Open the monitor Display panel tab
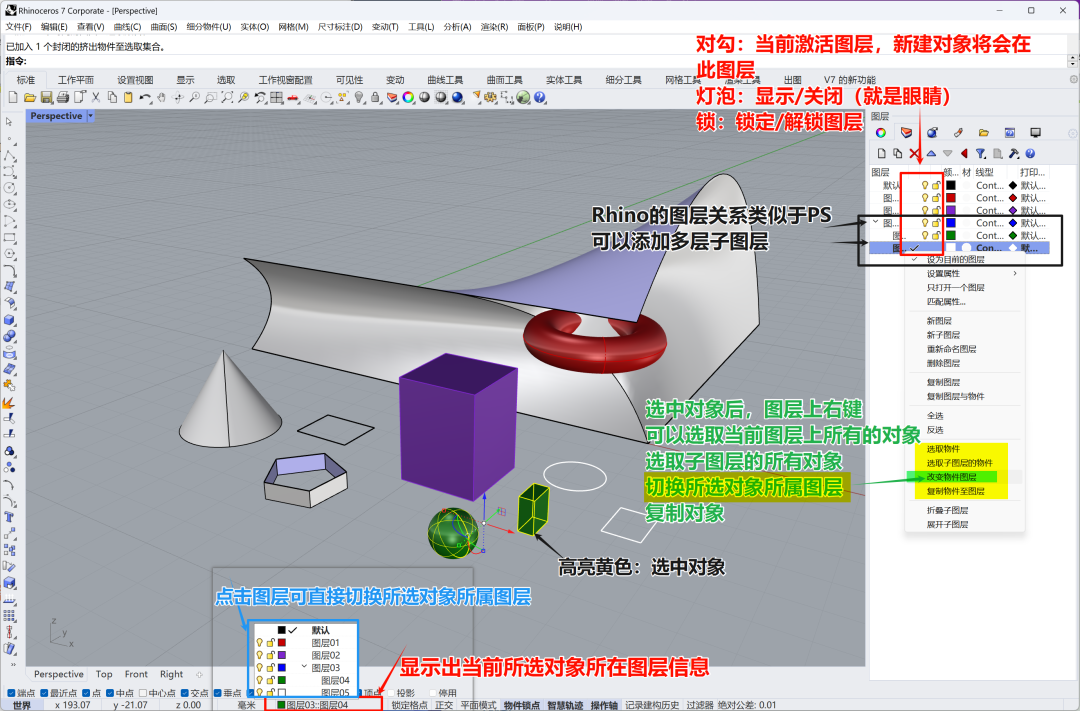 1035,132
